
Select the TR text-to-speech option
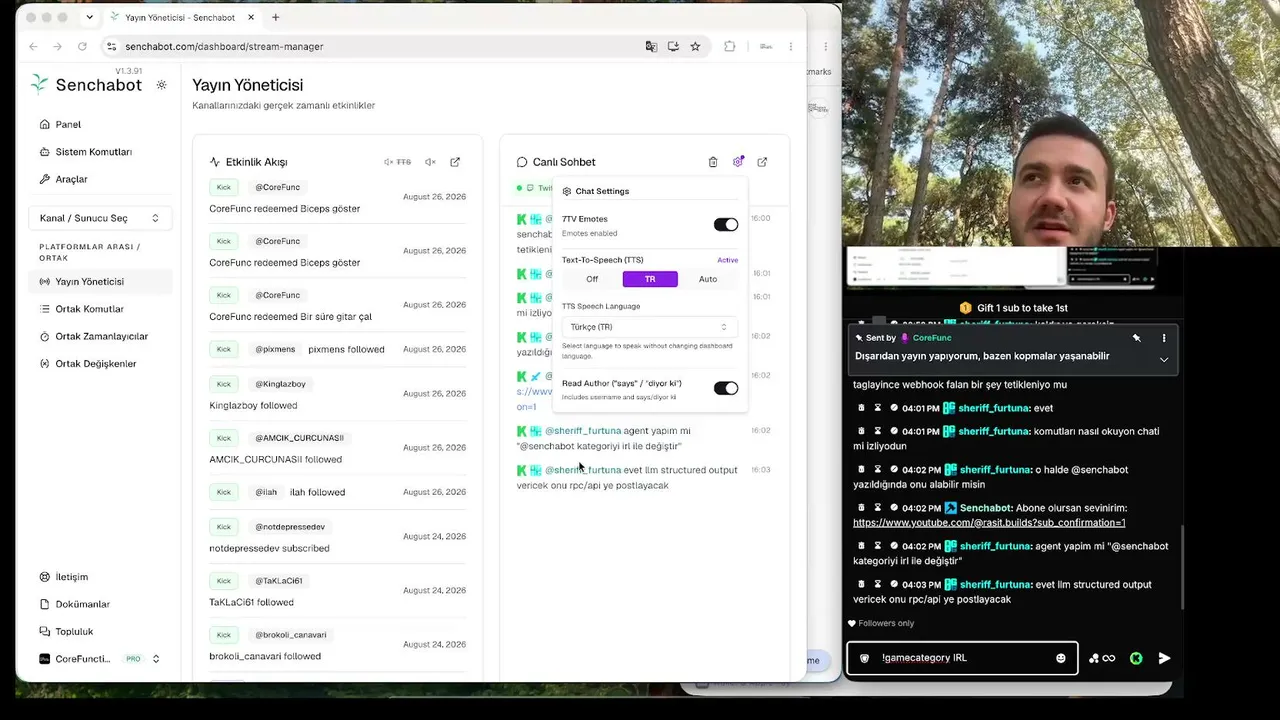click(x=650, y=279)
